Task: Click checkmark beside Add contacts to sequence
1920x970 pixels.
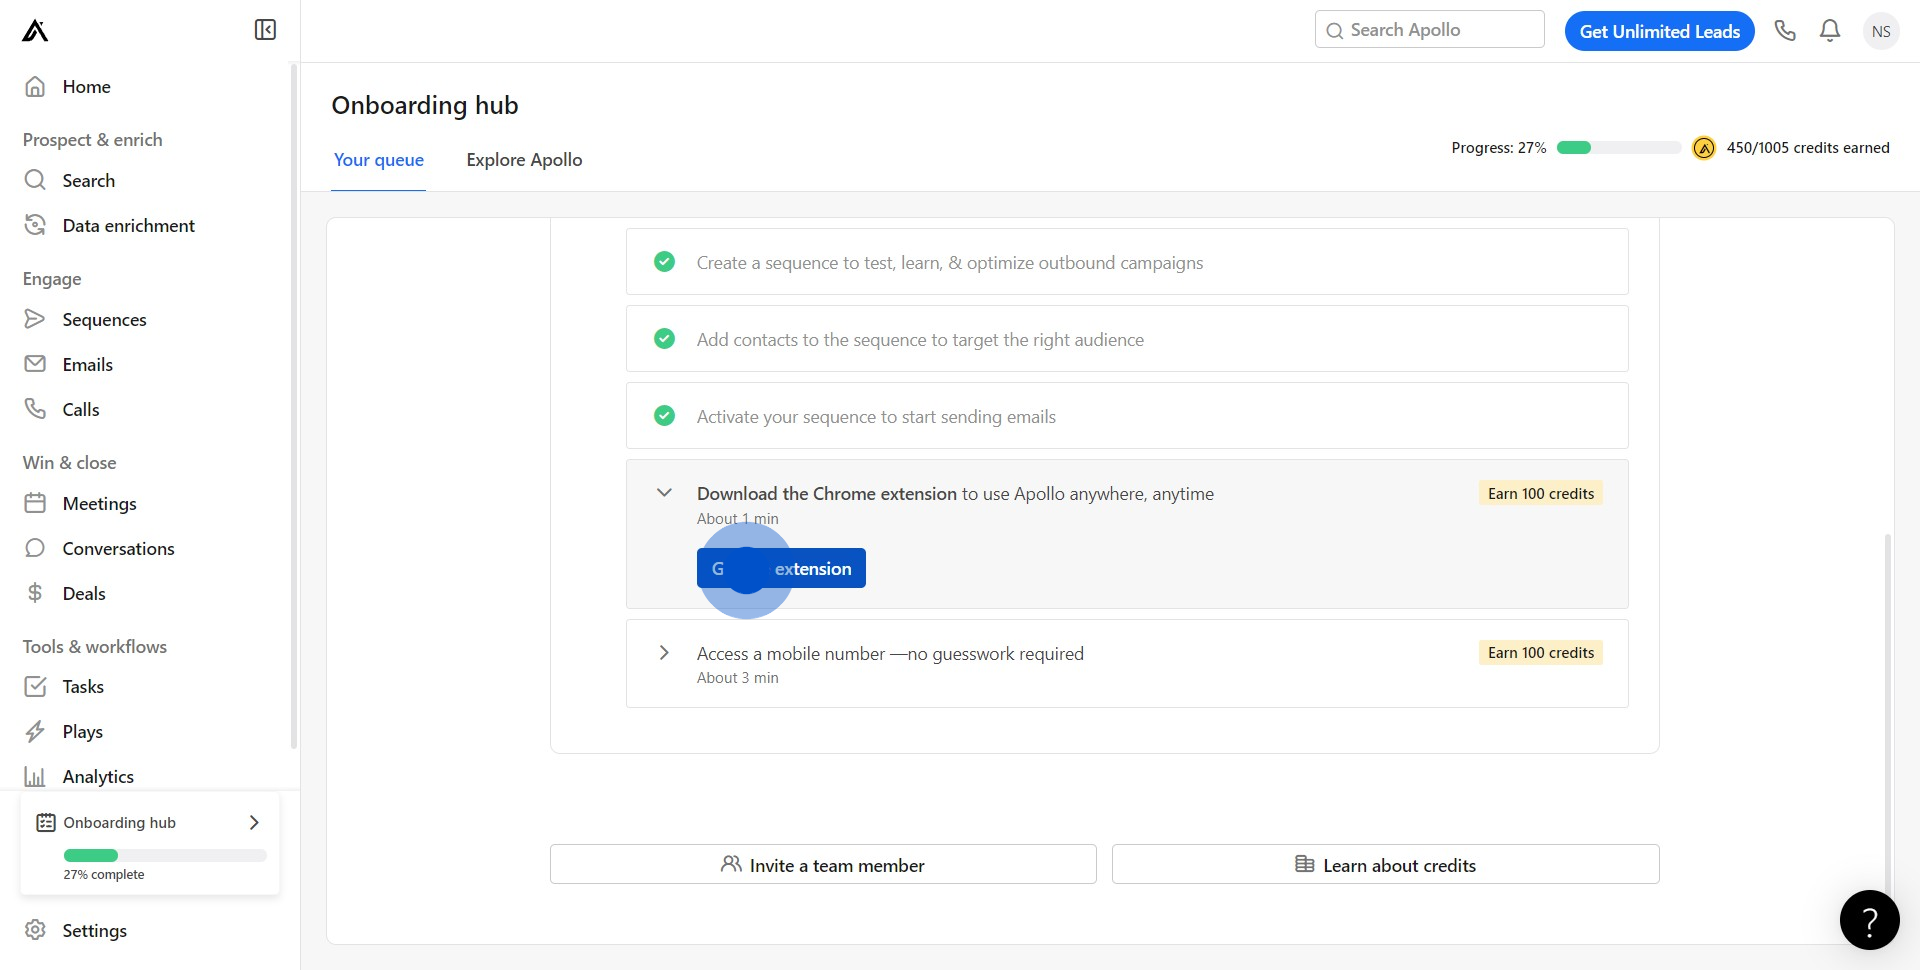Action: 664,339
